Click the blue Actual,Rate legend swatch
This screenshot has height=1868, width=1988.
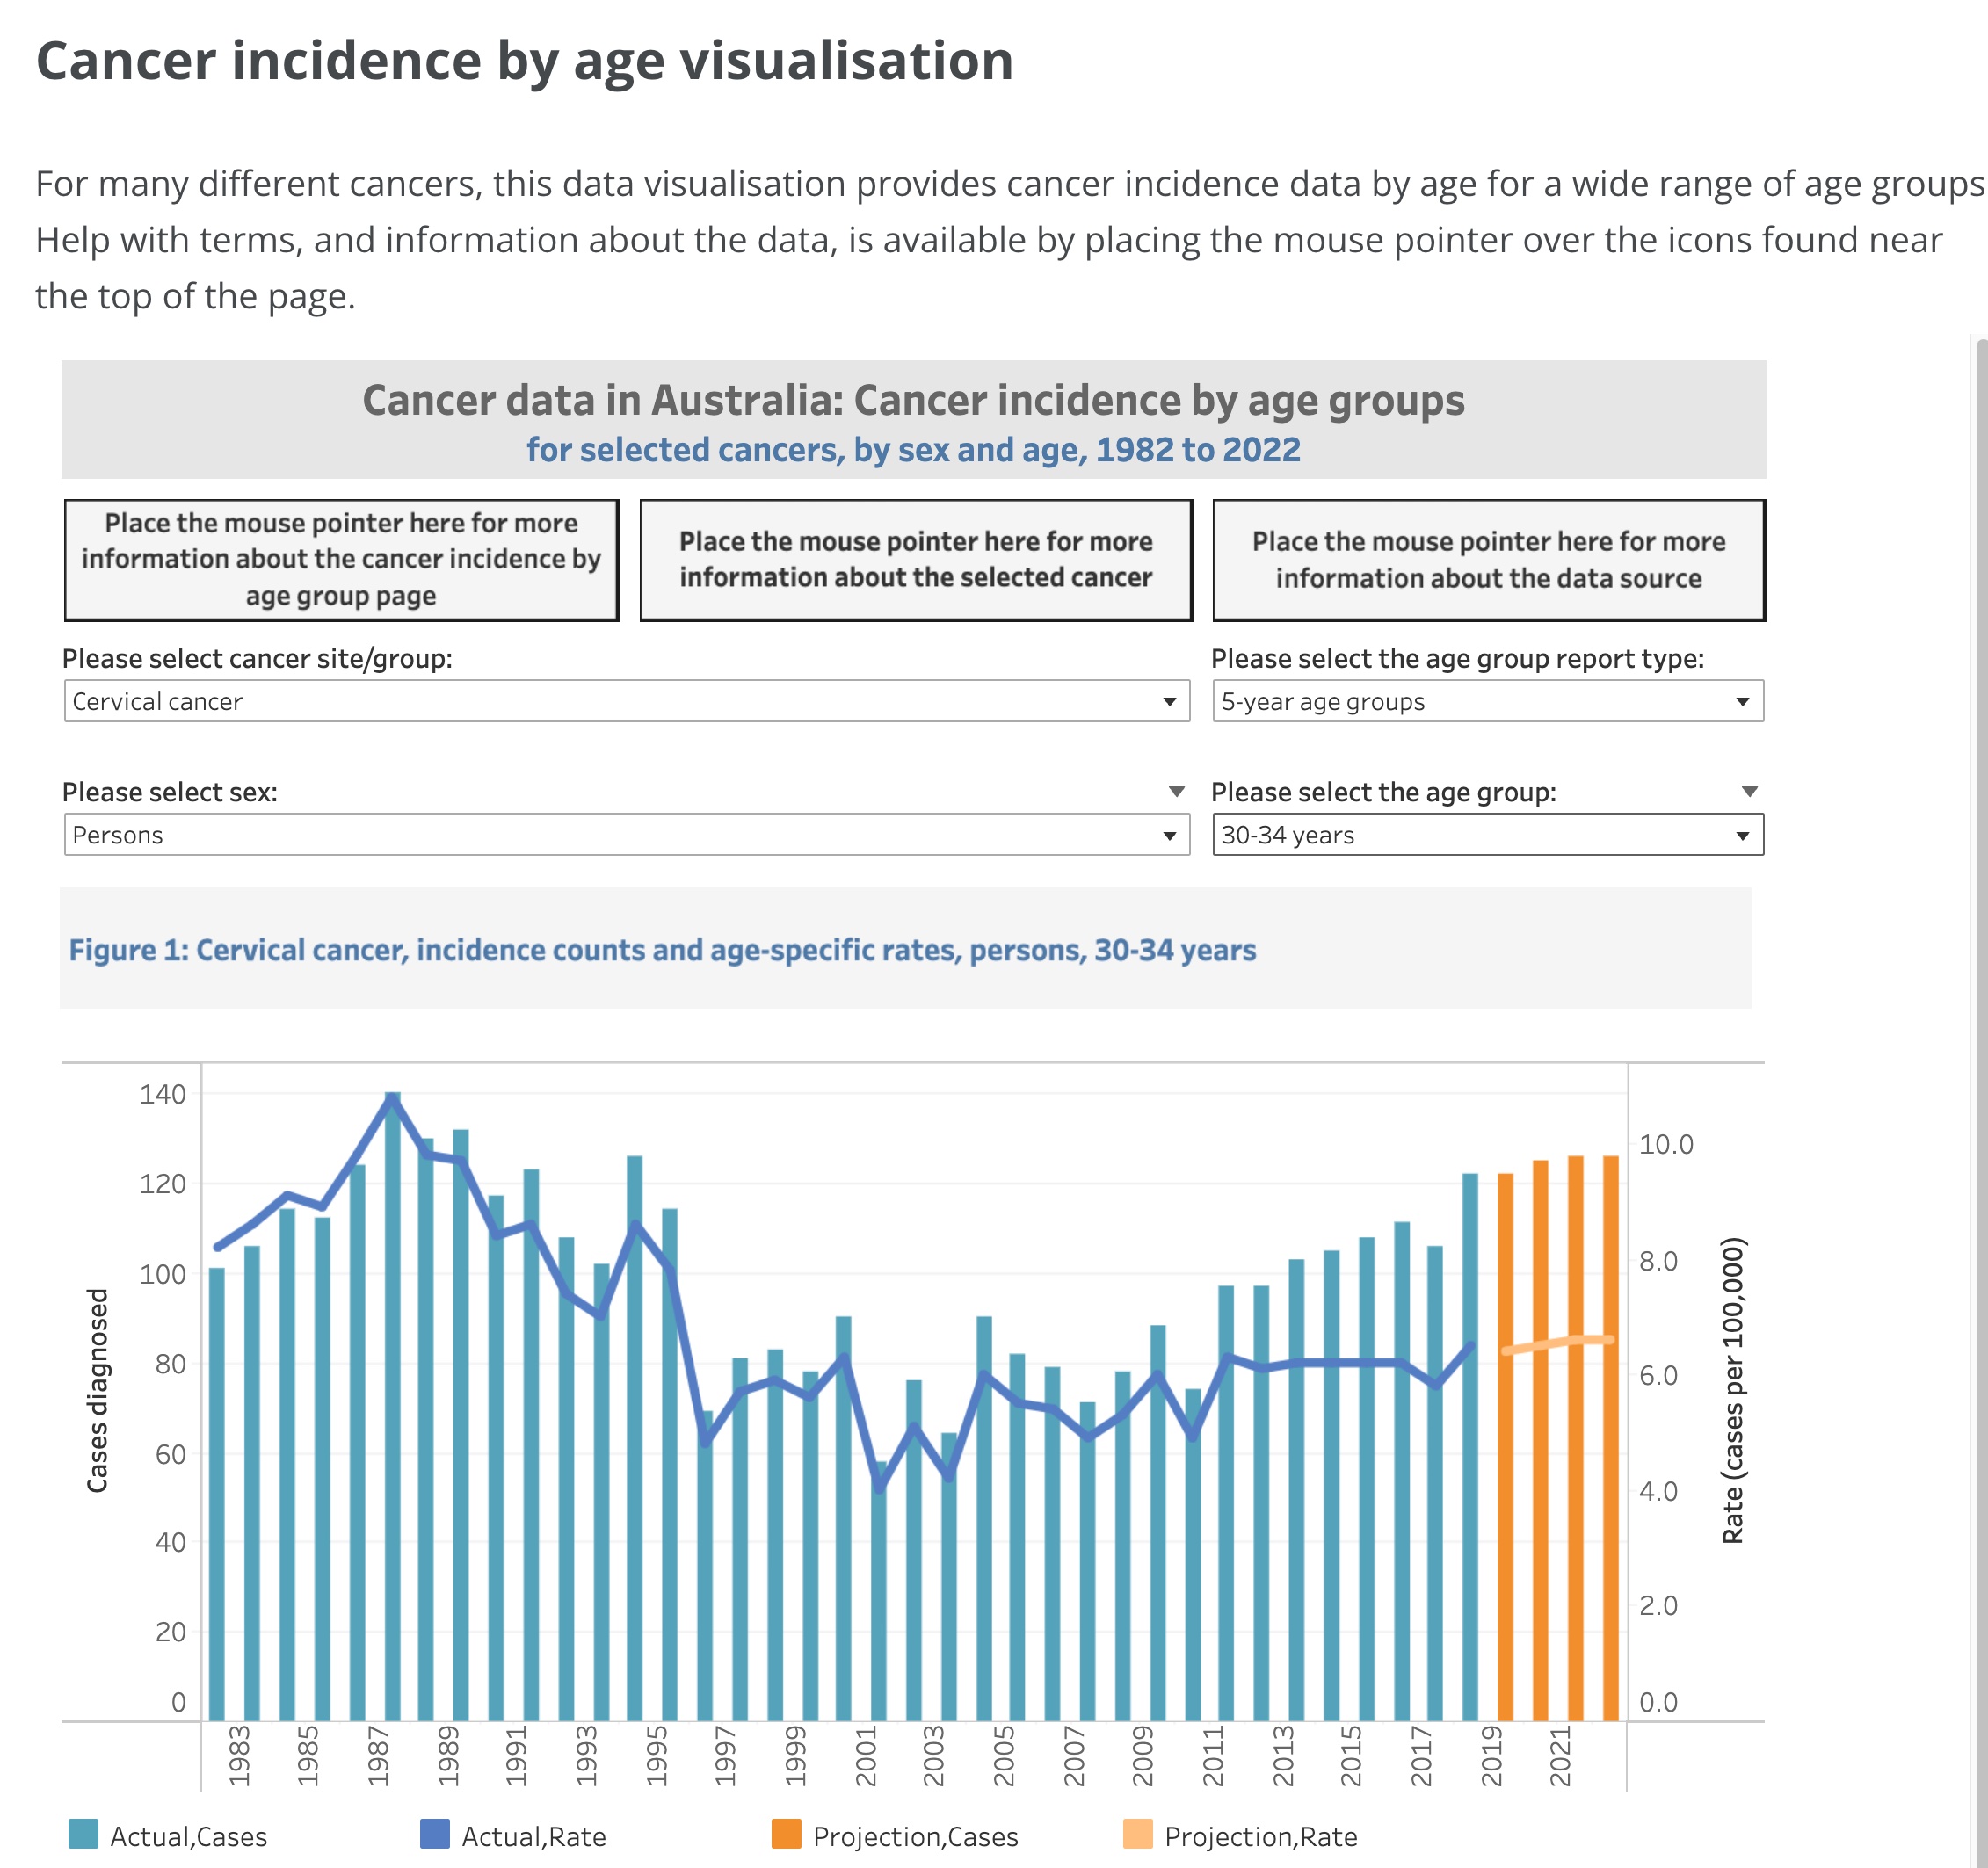coord(435,1834)
